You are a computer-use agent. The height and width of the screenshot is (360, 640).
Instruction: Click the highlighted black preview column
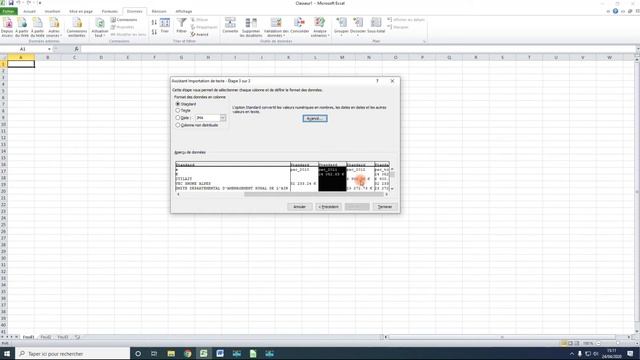coord(332,179)
